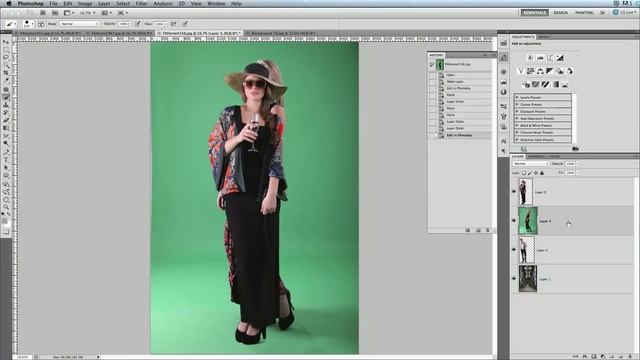Add a Black & White adjustment layer
Viewport: 640px width, 360px height.
point(550,71)
